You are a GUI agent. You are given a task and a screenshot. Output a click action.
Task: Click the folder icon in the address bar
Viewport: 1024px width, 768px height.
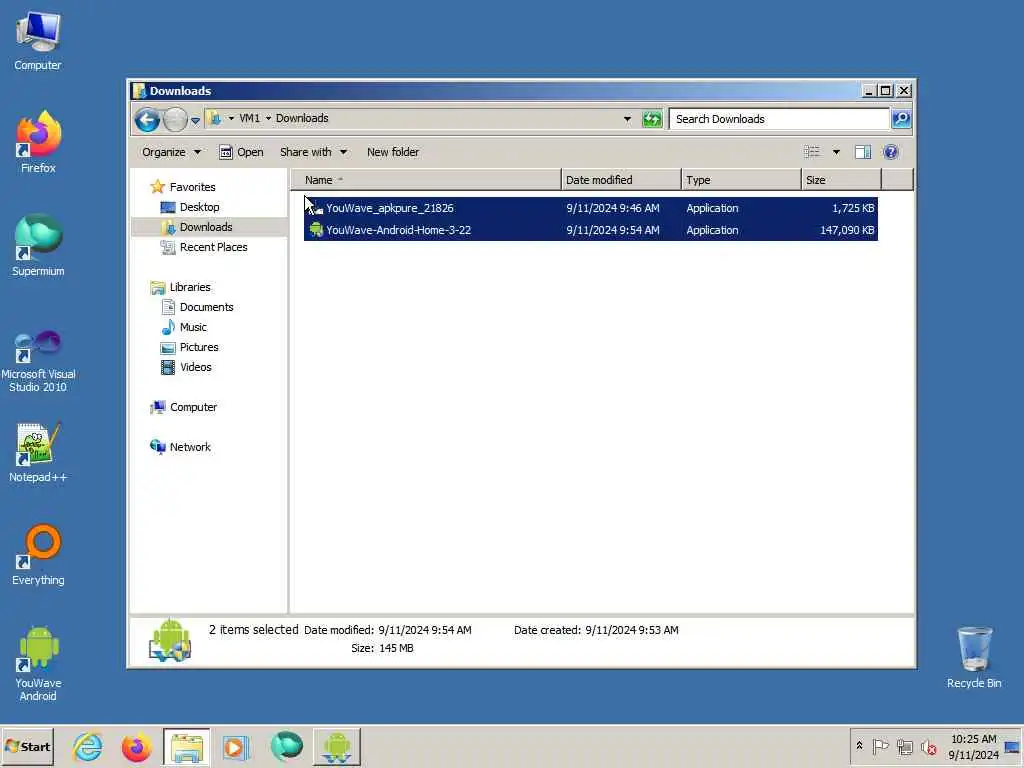214,118
